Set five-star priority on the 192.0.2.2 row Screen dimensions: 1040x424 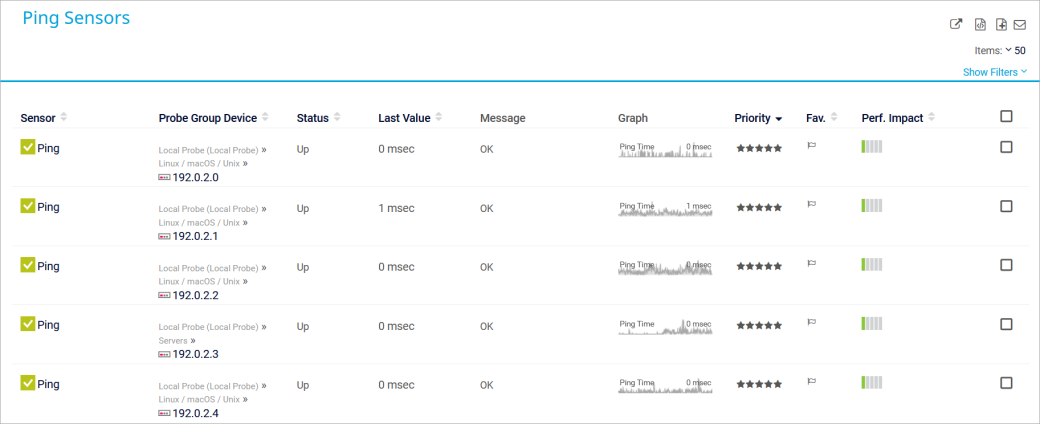click(778, 267)
